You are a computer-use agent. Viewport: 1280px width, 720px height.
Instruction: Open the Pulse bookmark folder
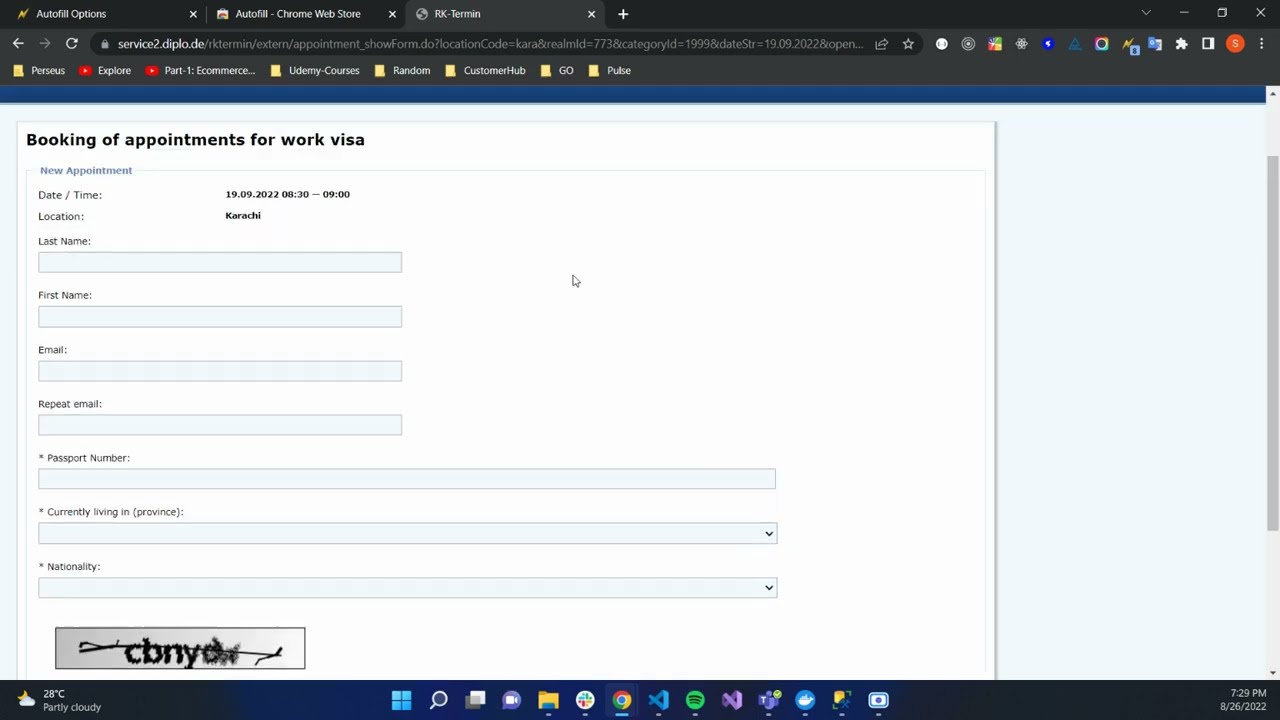click(609, 71)
